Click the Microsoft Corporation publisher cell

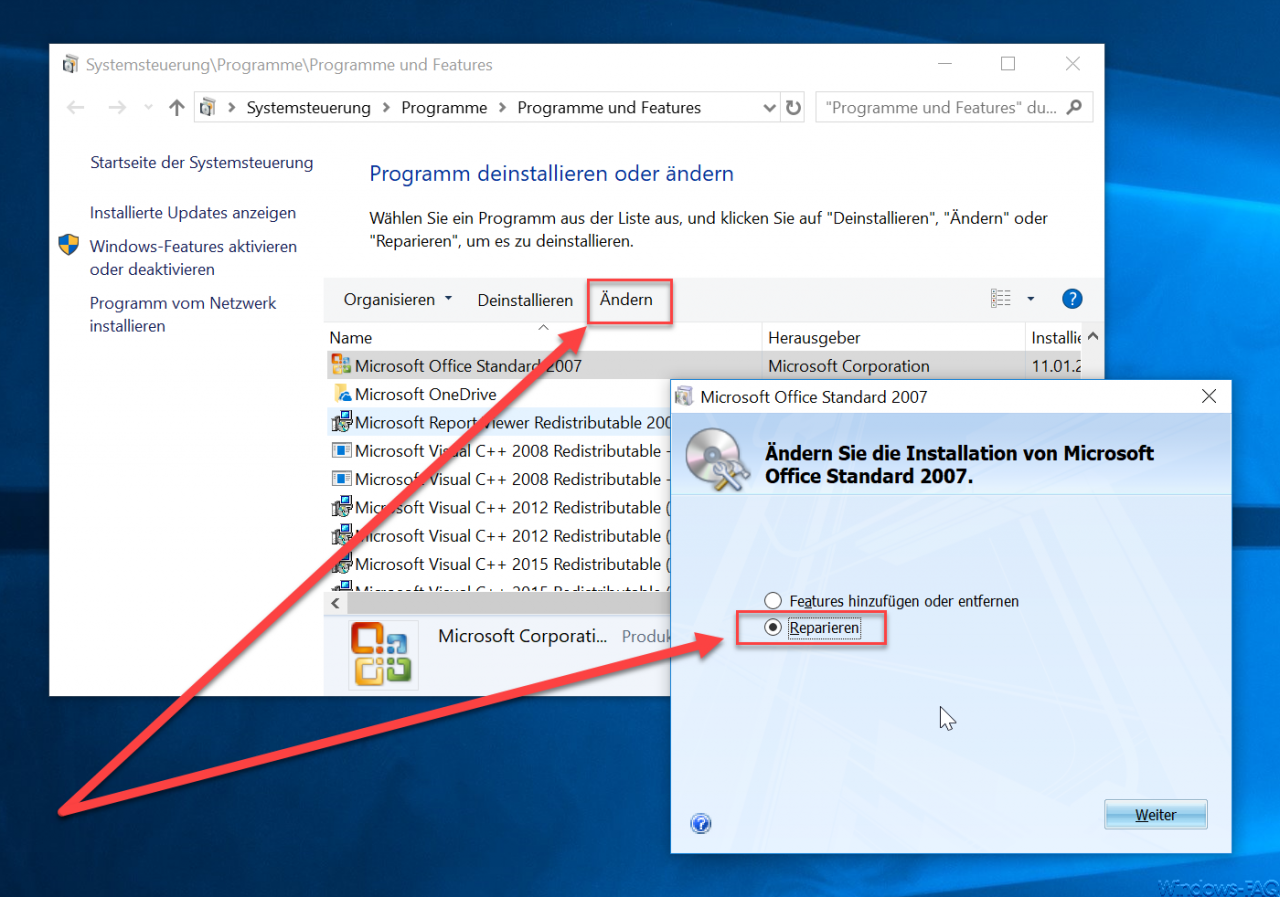[x=849, y=366]
